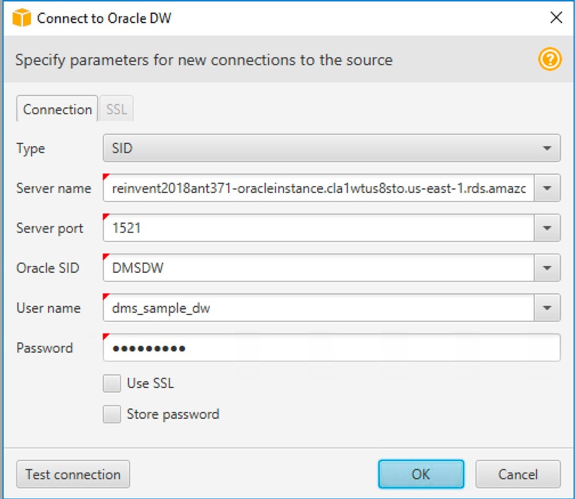Switch to the SSL tab
The height and width of the screenshot is (499, 575).
[x=117, y=109]
